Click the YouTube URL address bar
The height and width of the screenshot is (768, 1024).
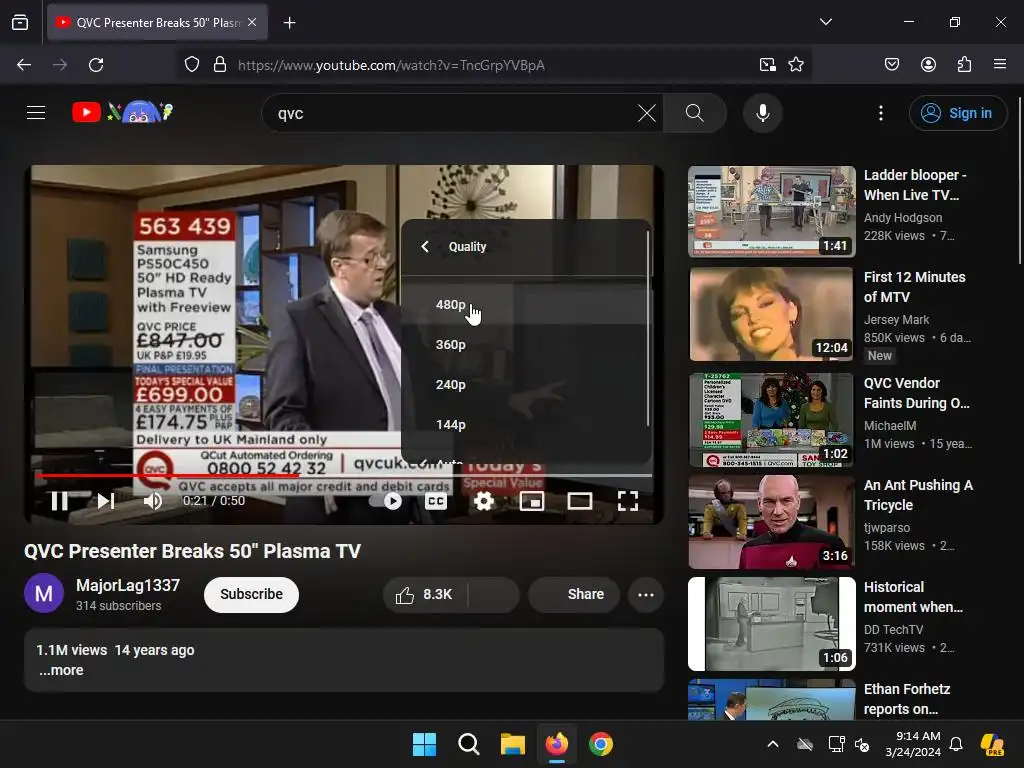point(391,65)
